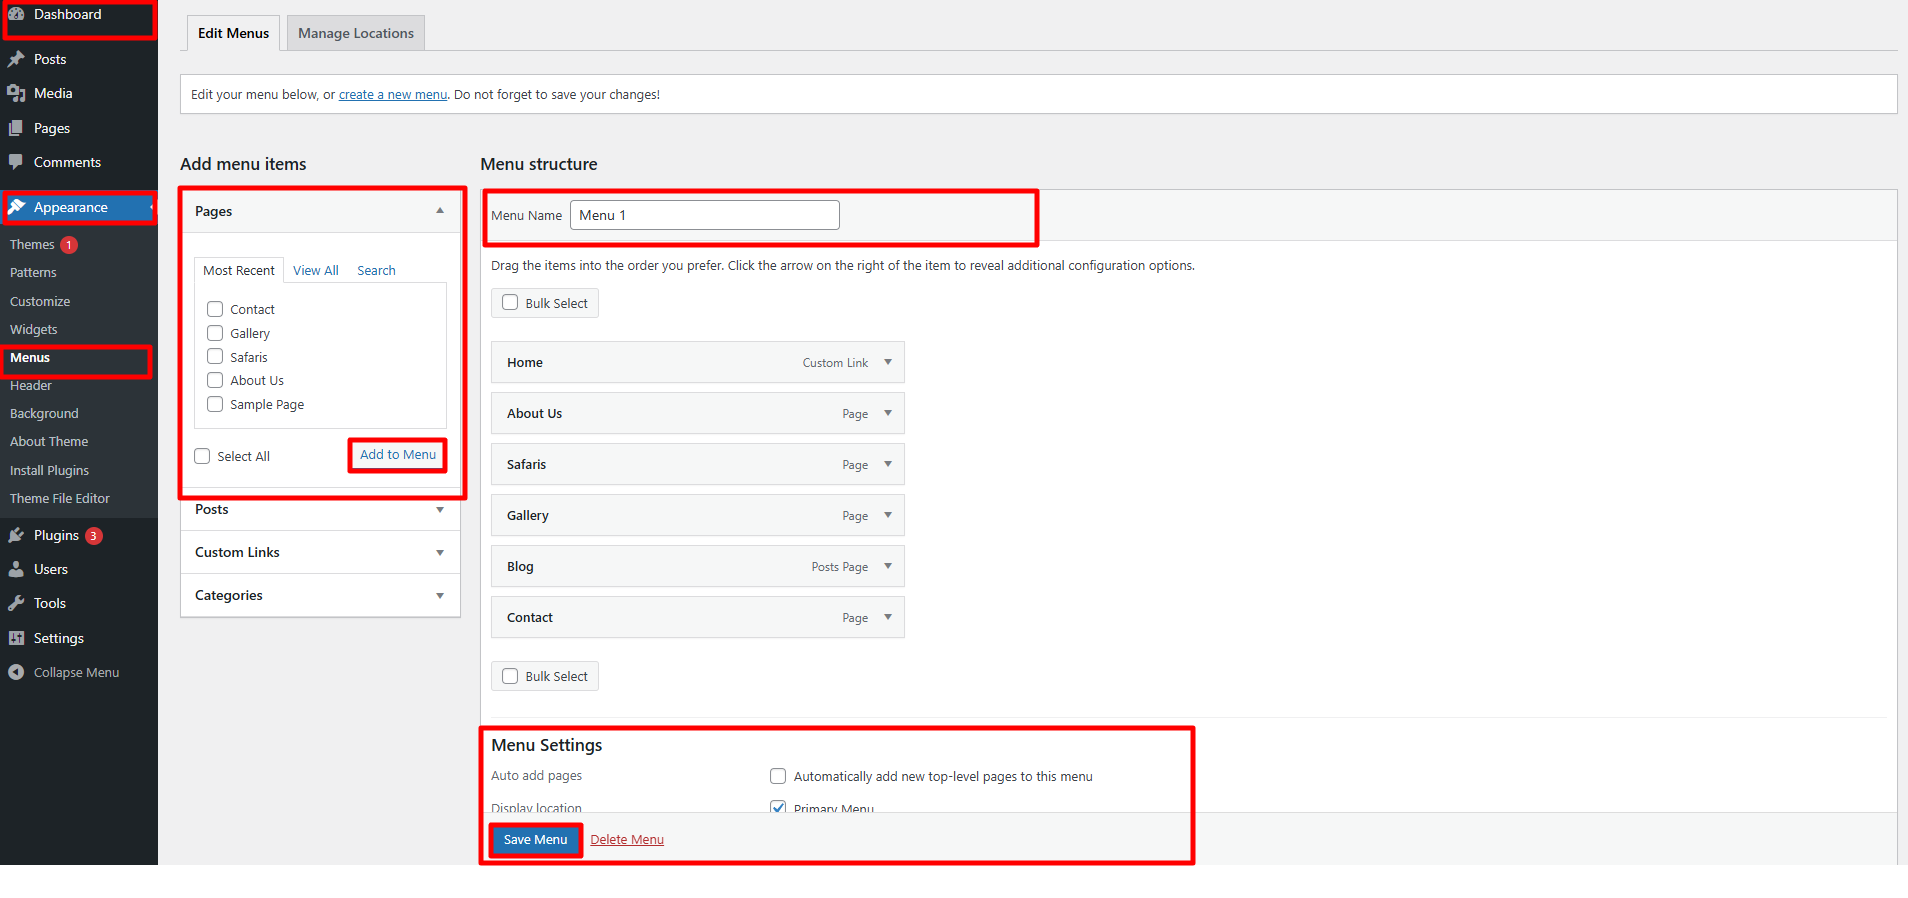Viewport: 1908px width, 898px height.
Task: Expand the Contact menu item arrow
Action: 888,617
